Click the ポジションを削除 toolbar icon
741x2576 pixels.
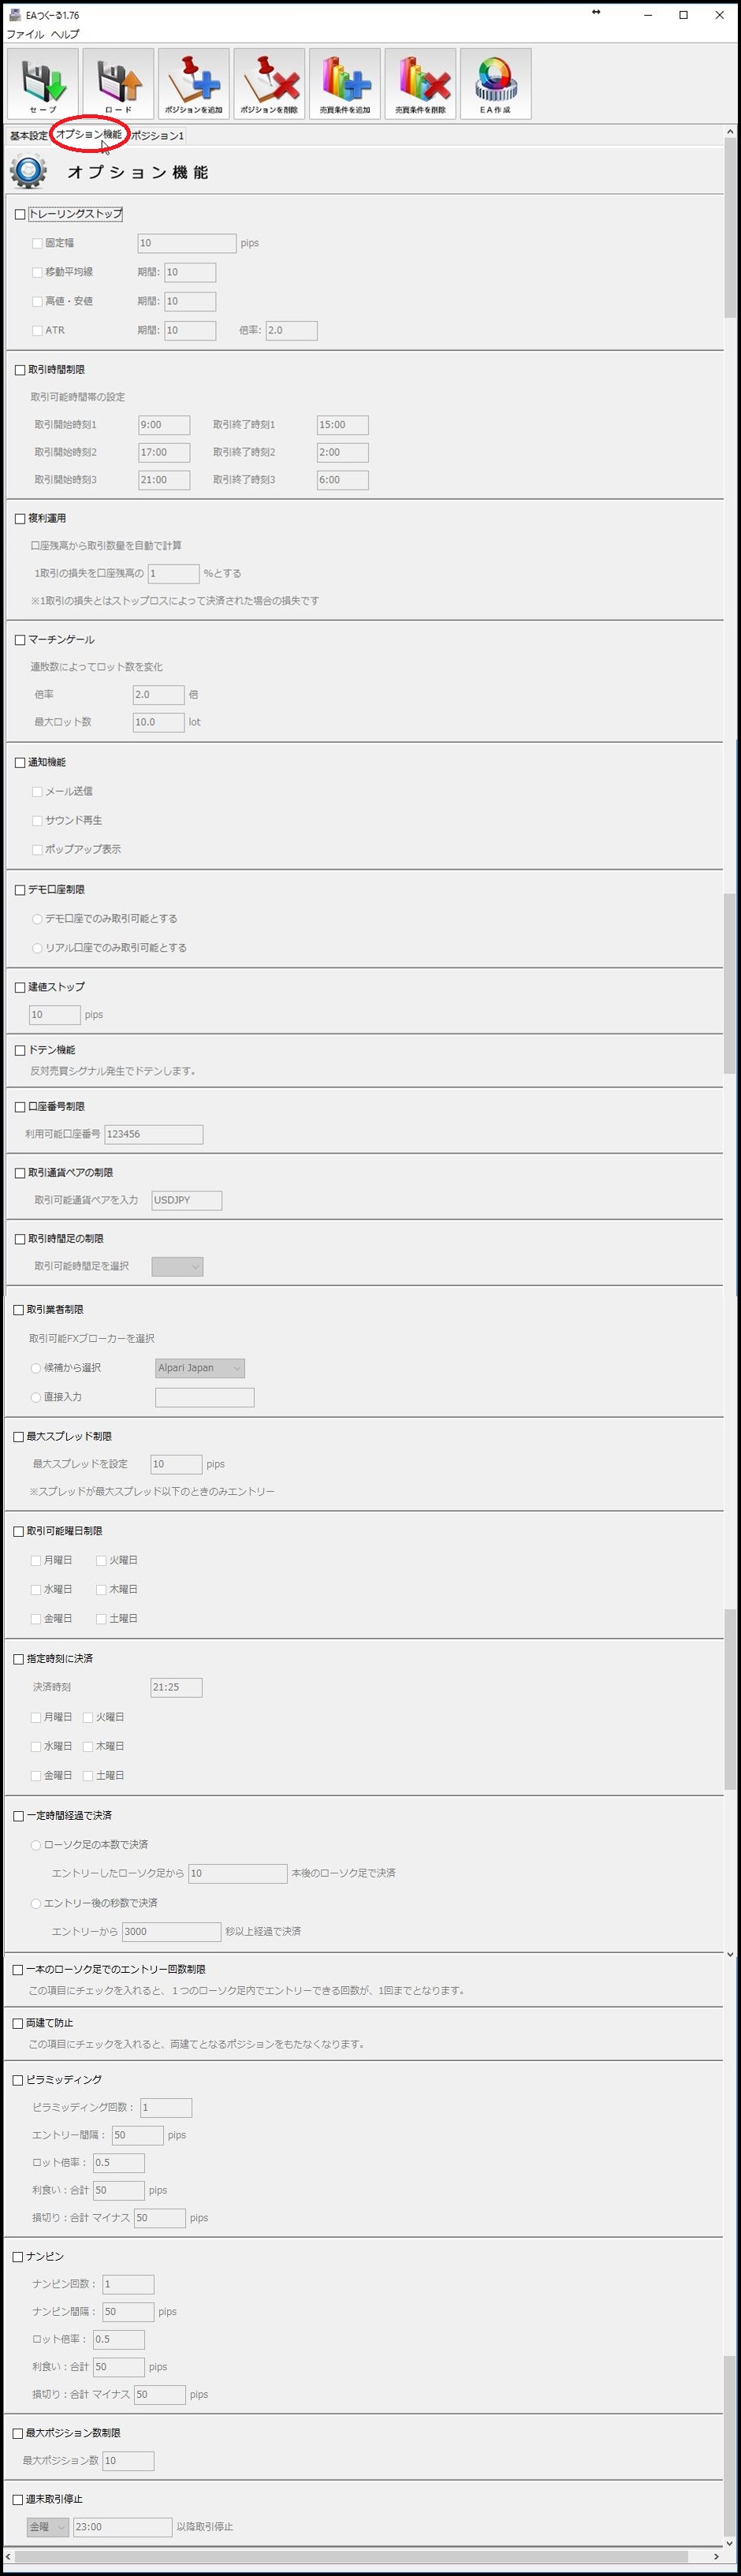coord(269,84)
